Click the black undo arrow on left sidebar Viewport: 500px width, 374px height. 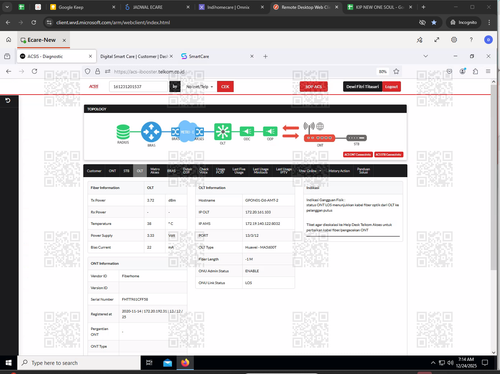(8, 100)
